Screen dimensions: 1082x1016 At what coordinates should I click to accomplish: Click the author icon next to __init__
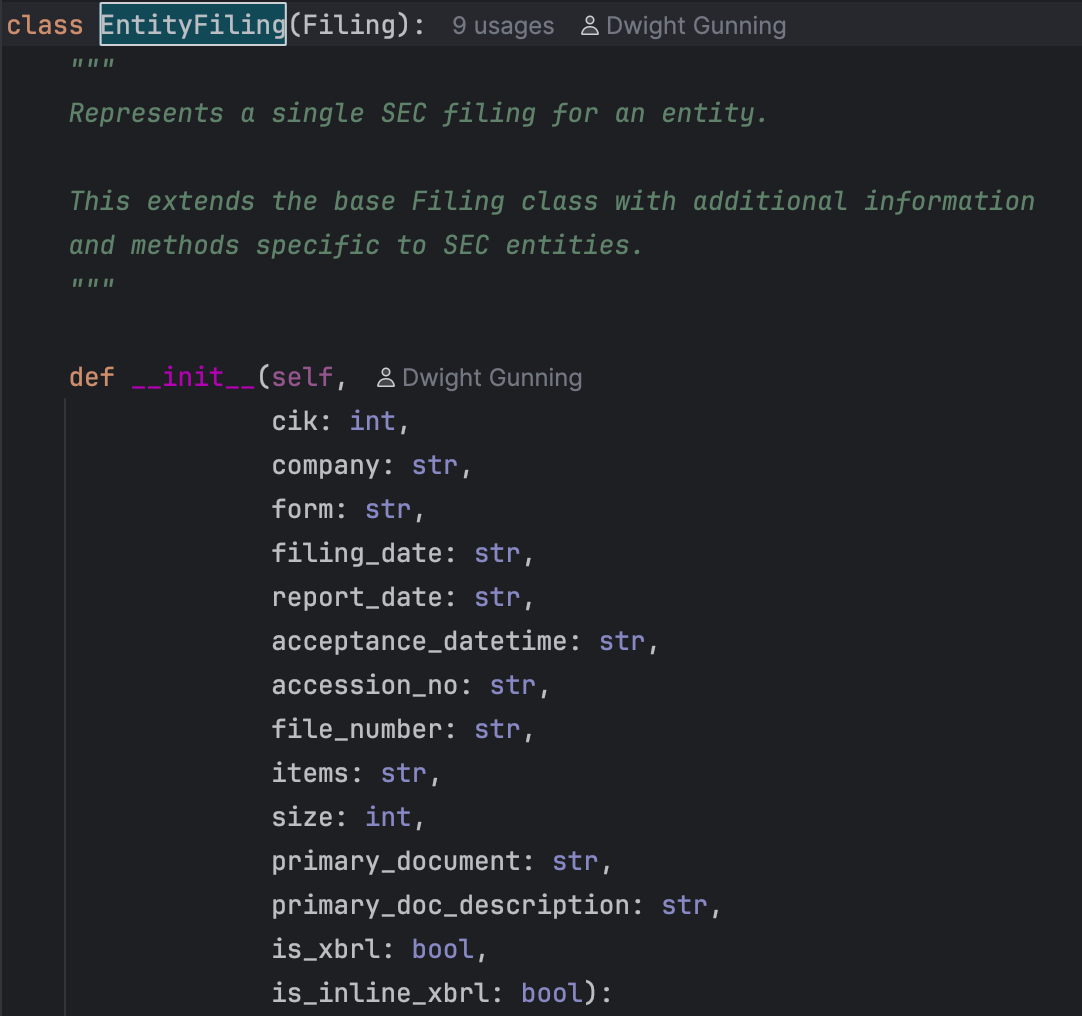[385, 378]
